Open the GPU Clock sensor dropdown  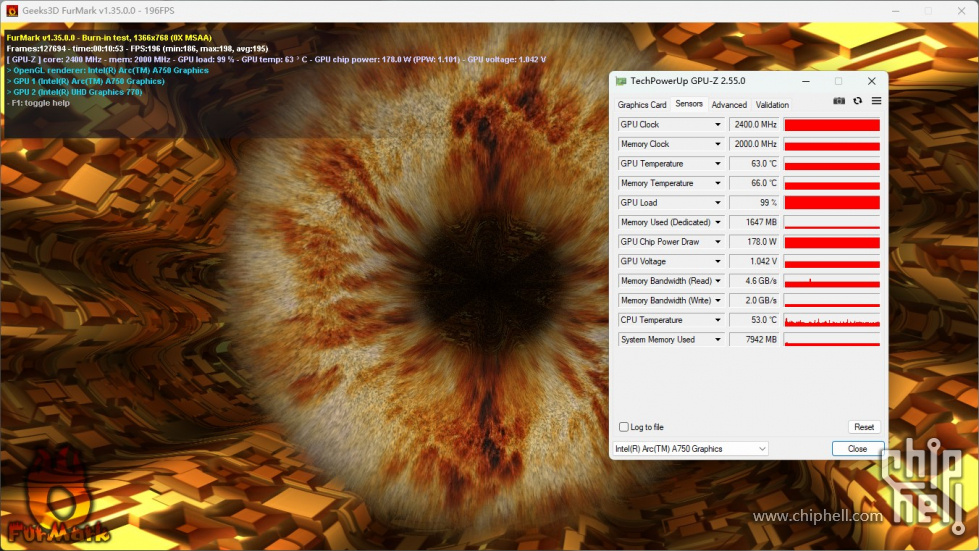717,125
